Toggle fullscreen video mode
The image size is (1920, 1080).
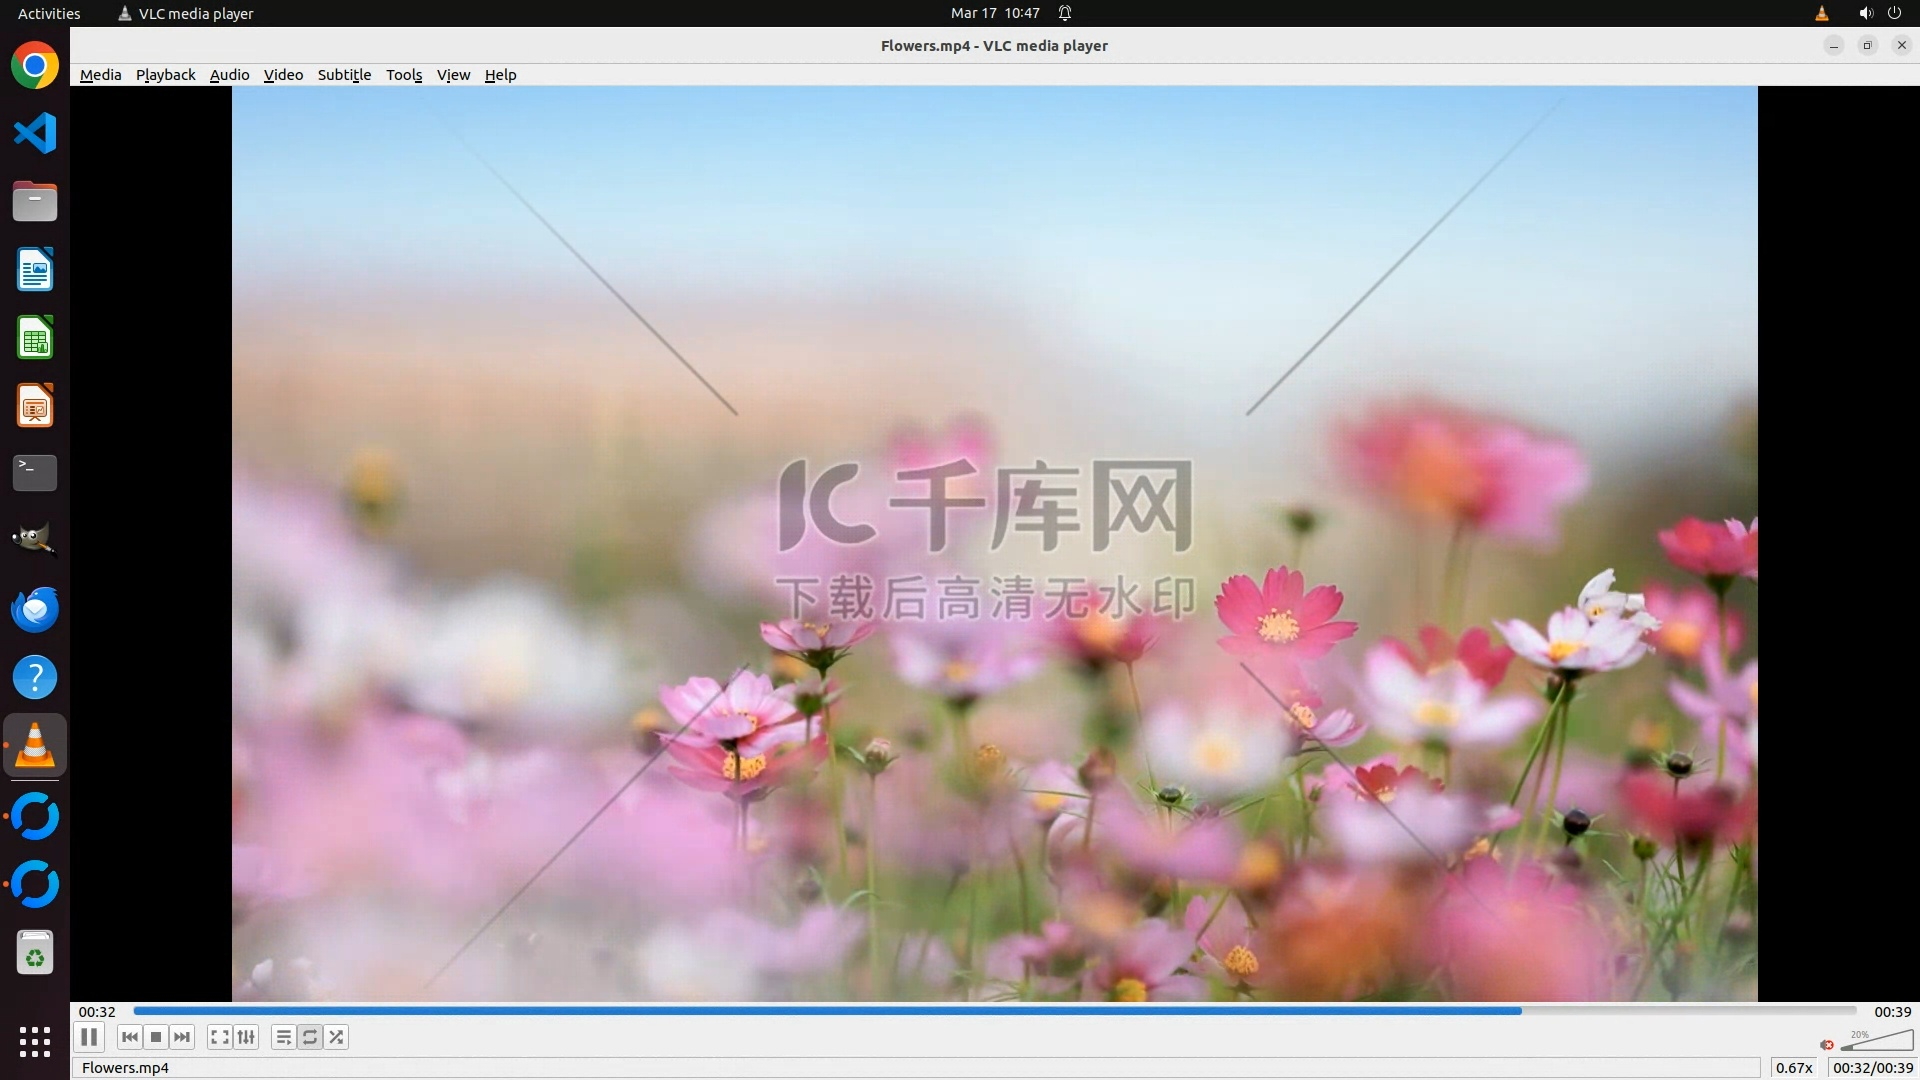(219, 1037)
